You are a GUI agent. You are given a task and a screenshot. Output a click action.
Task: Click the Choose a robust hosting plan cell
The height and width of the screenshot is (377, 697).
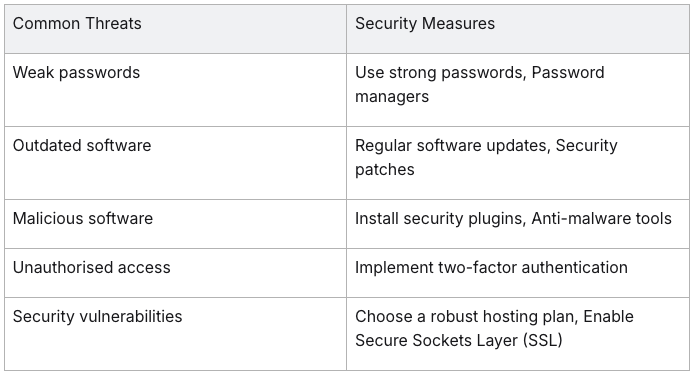click(x=518, y=334)
